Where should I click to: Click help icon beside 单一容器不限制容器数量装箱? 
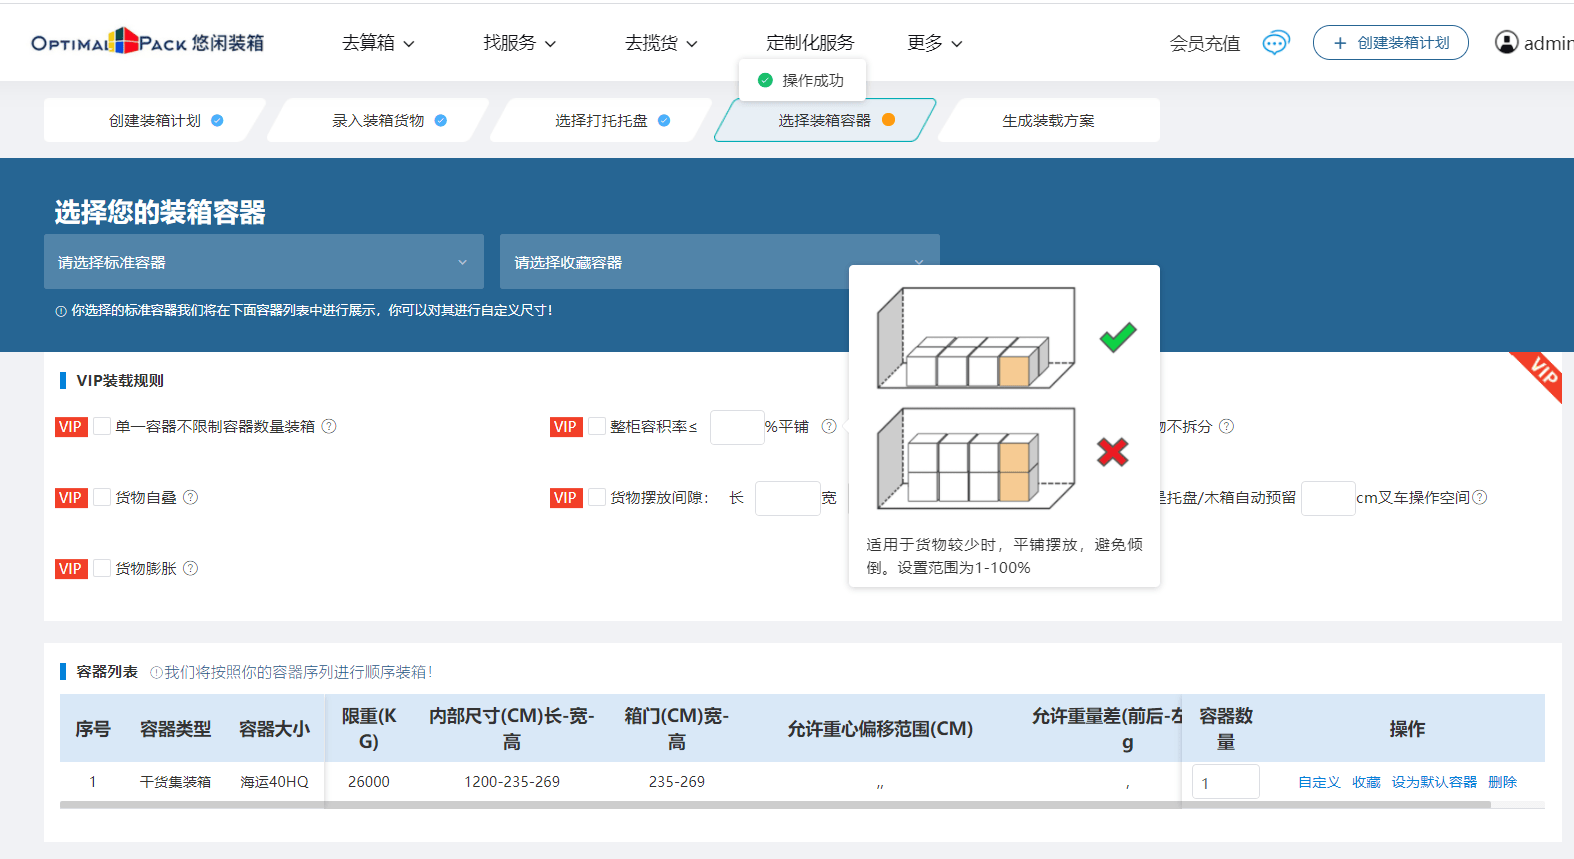[x=329, y=426]
